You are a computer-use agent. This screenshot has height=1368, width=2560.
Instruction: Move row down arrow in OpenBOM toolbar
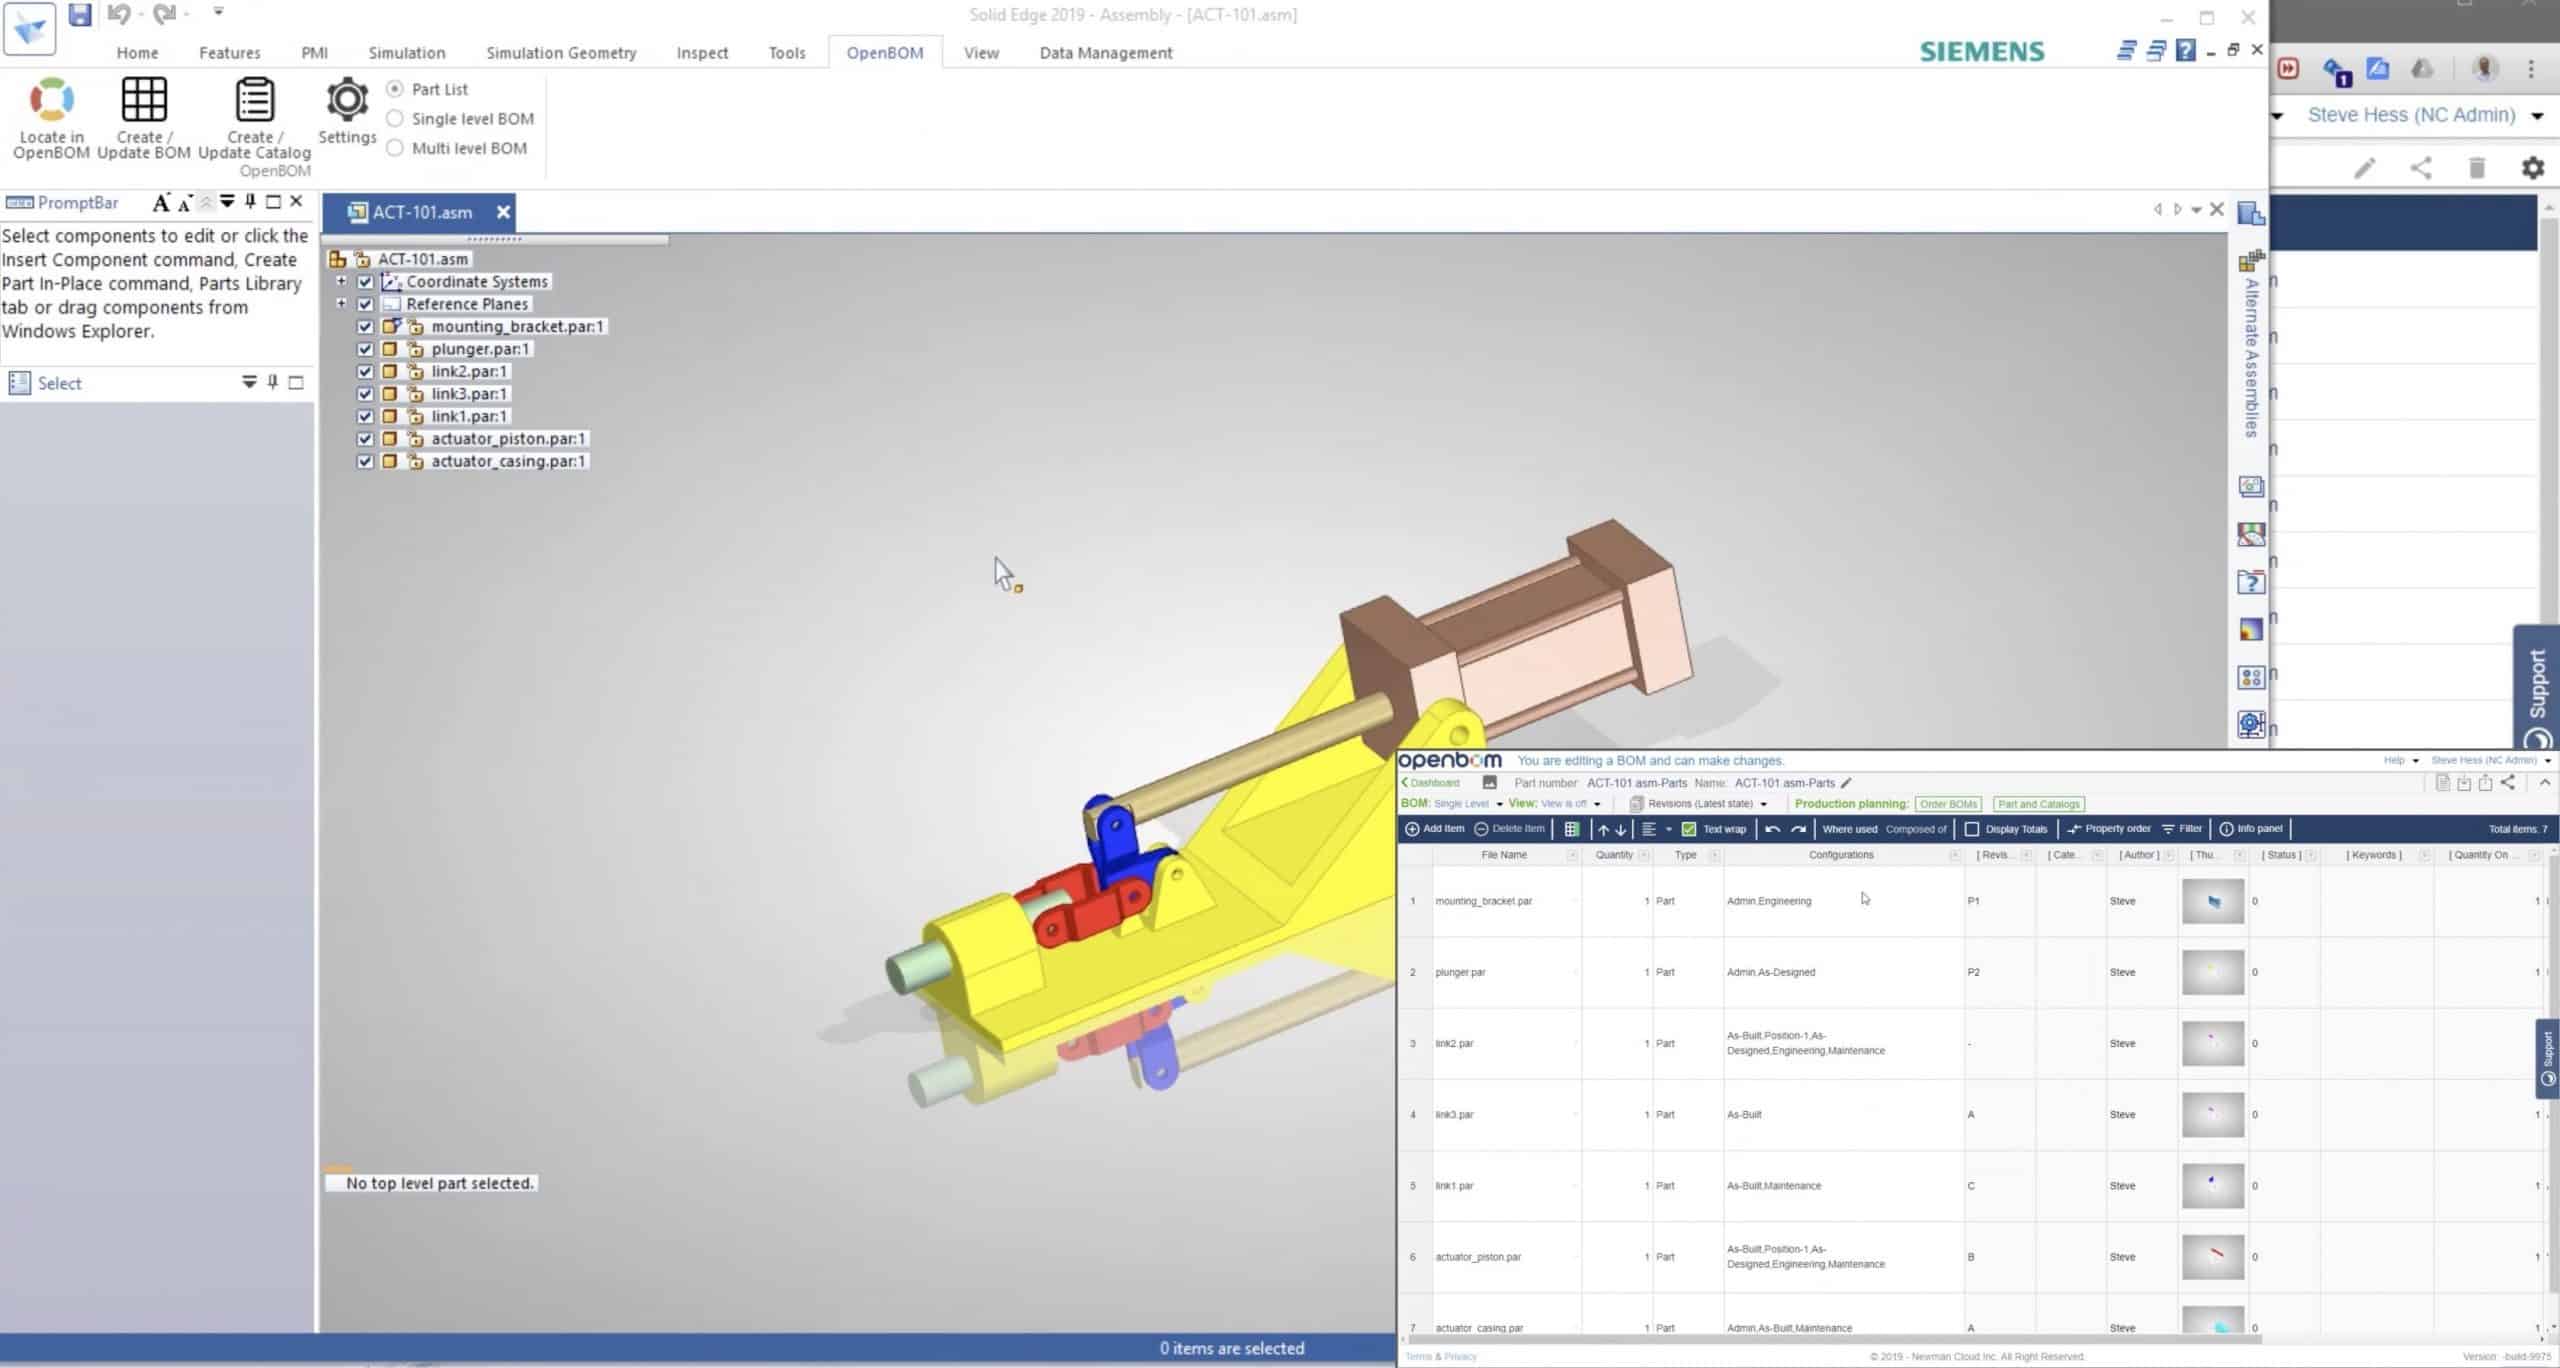(1621, 829)
